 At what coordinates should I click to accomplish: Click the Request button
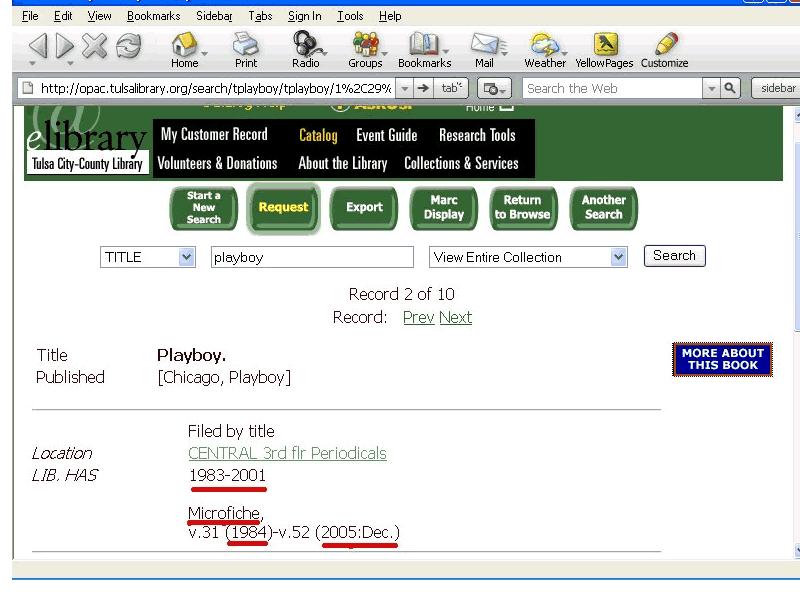coord(283,208)
